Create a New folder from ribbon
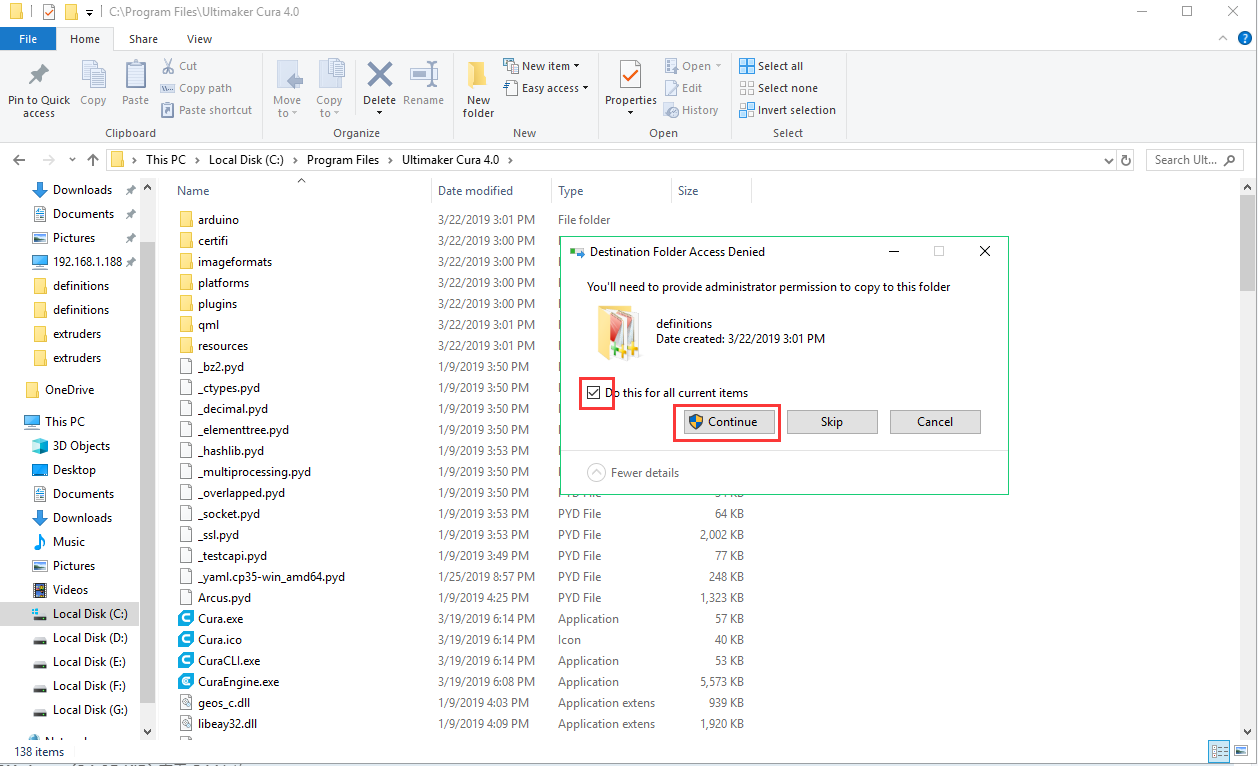 click(478, 87)
